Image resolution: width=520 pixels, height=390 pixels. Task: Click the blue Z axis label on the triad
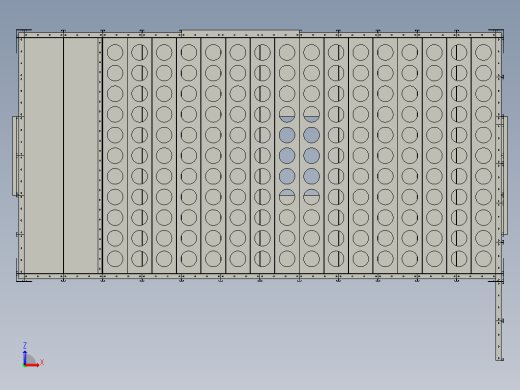click(x=25, y=345)
